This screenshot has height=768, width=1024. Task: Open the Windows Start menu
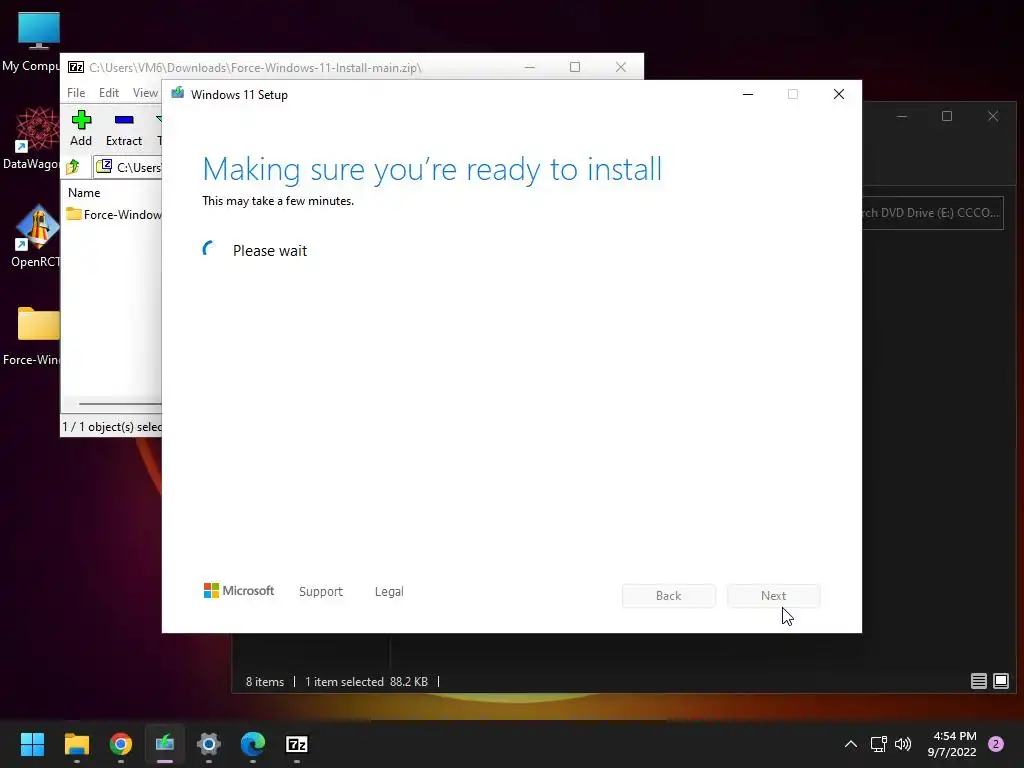(x=32, y=744)
